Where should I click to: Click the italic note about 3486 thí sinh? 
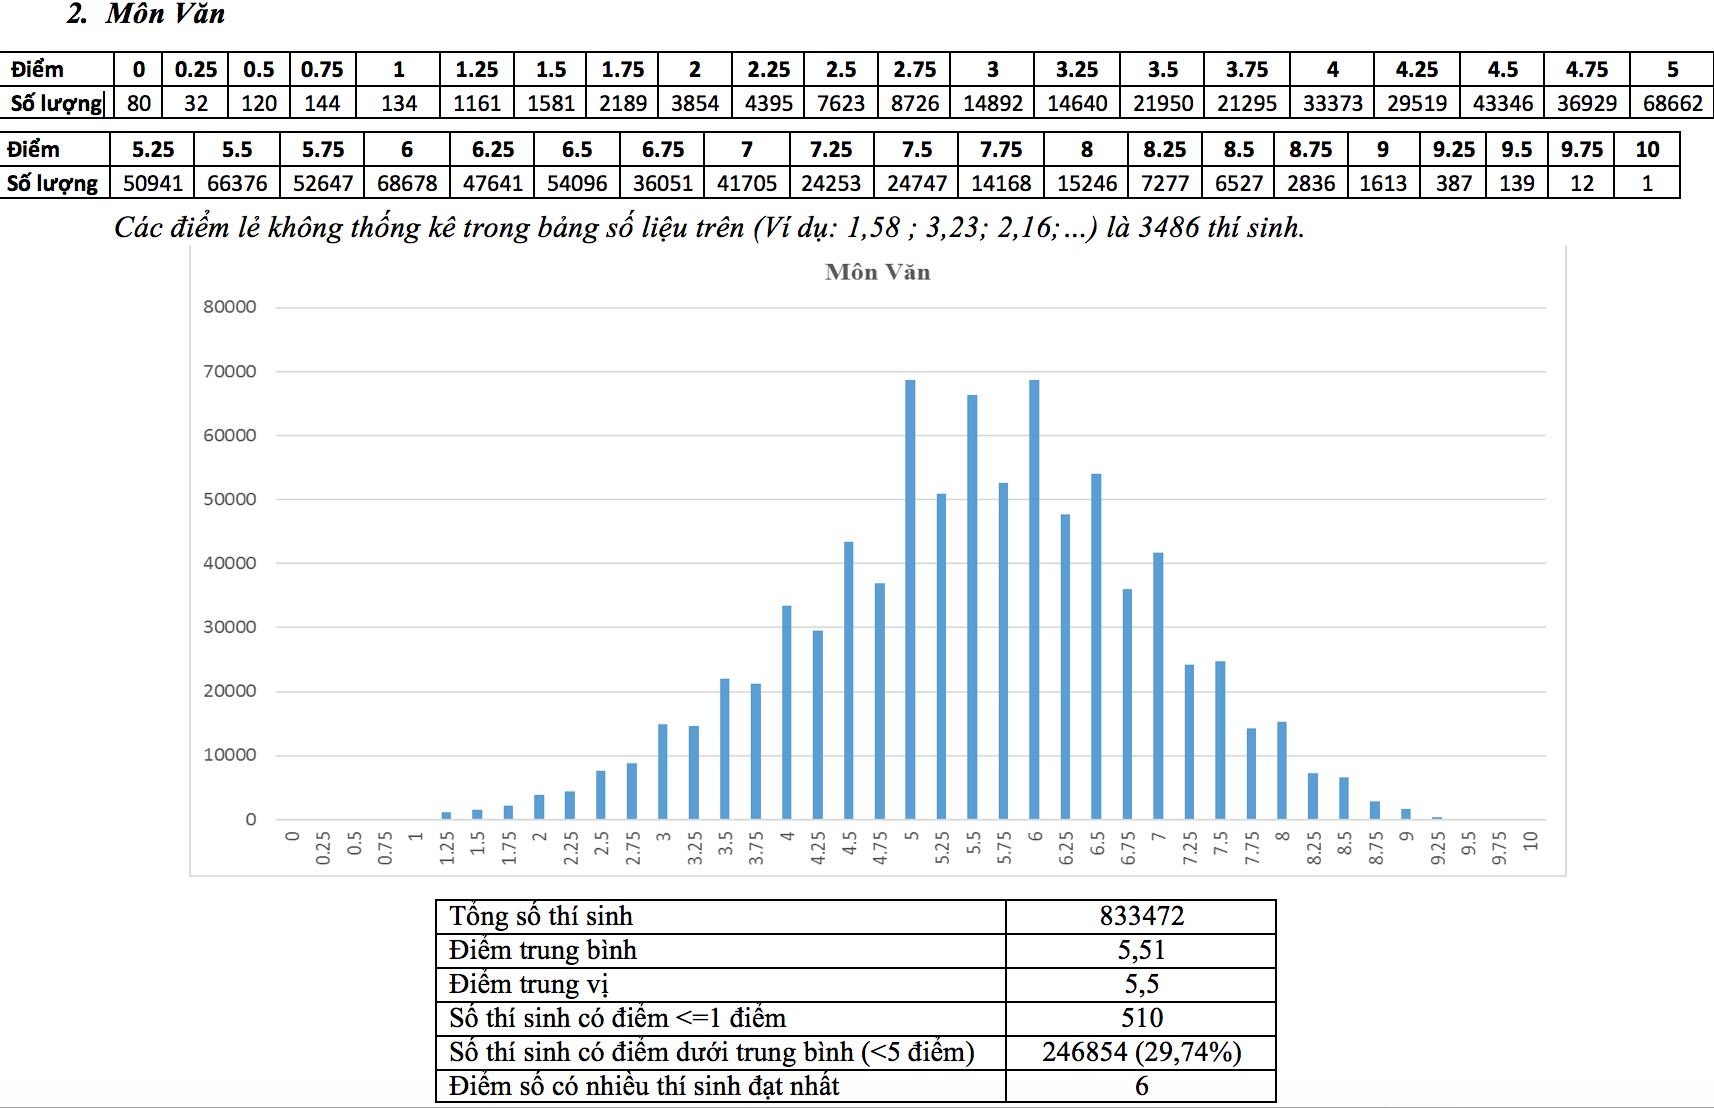[x=709, y=227]
